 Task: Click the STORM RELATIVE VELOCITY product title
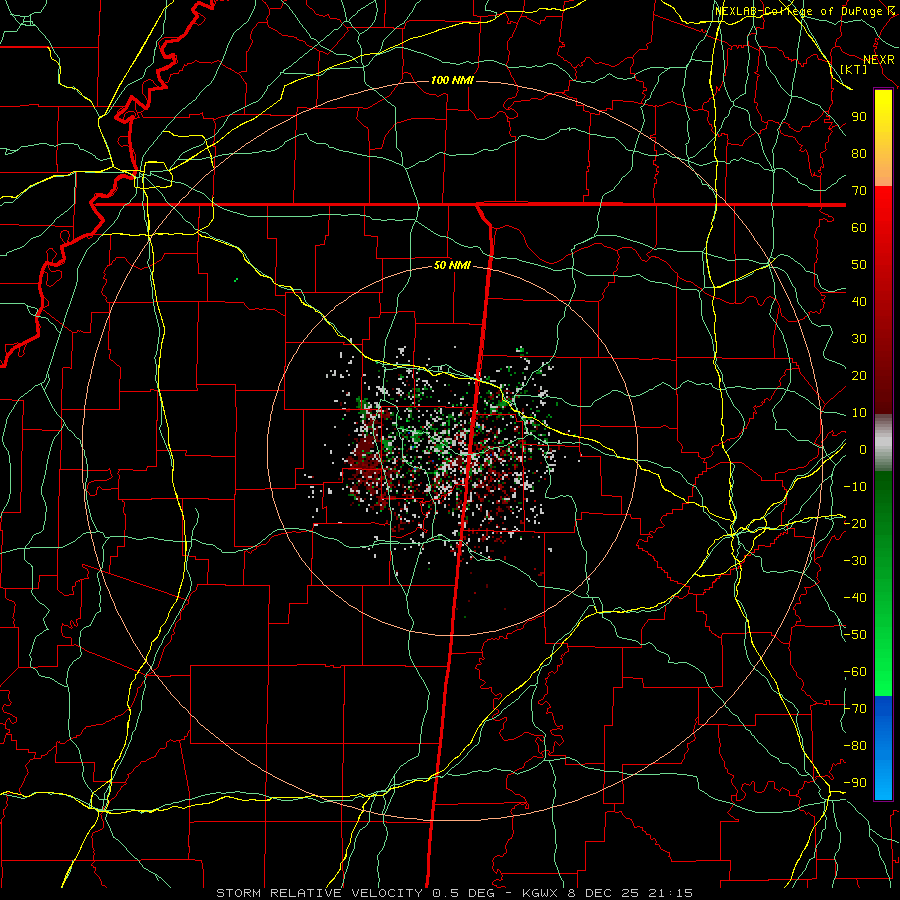click(319, 893)
